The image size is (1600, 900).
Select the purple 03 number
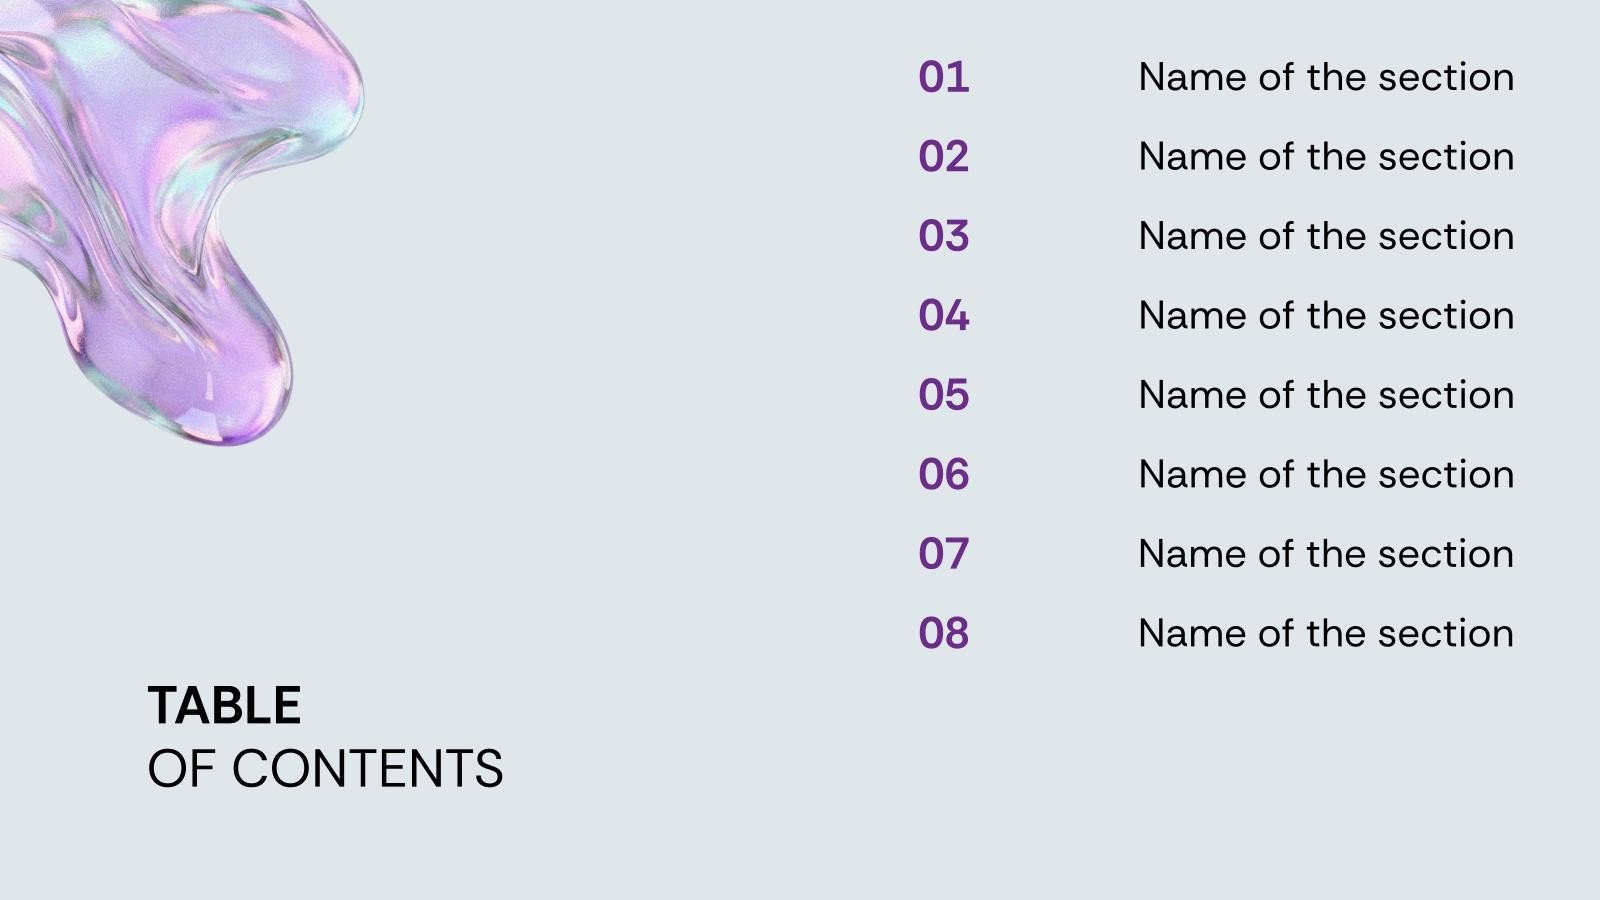tap(943, 236)
